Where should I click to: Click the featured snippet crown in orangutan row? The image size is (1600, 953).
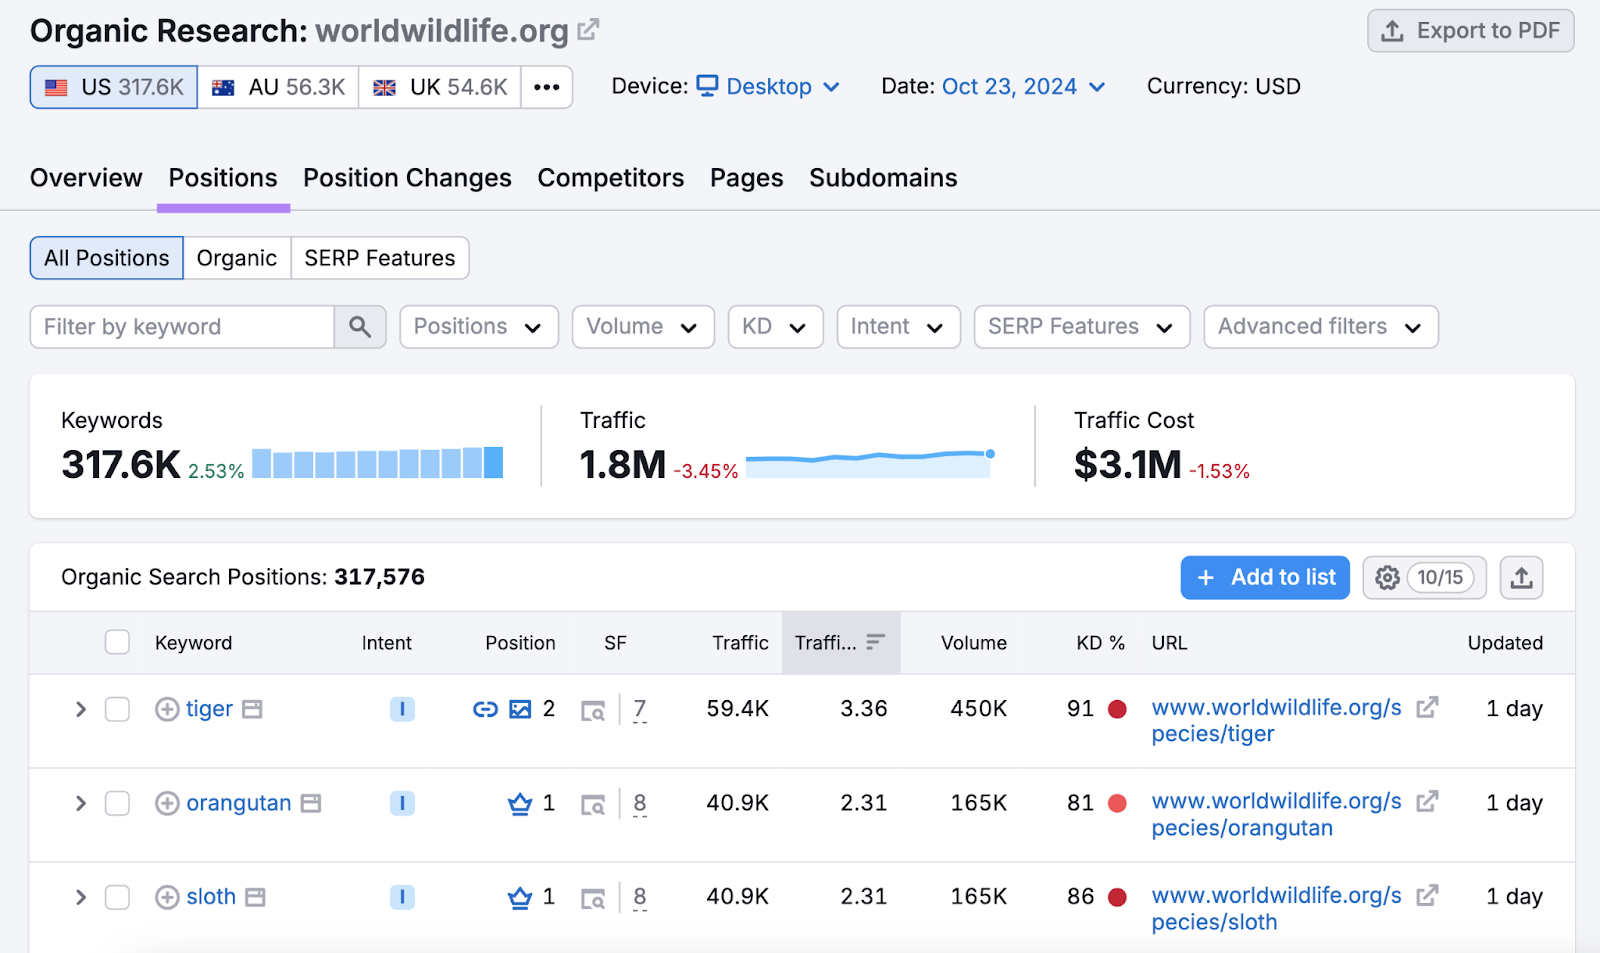[520, 803]
